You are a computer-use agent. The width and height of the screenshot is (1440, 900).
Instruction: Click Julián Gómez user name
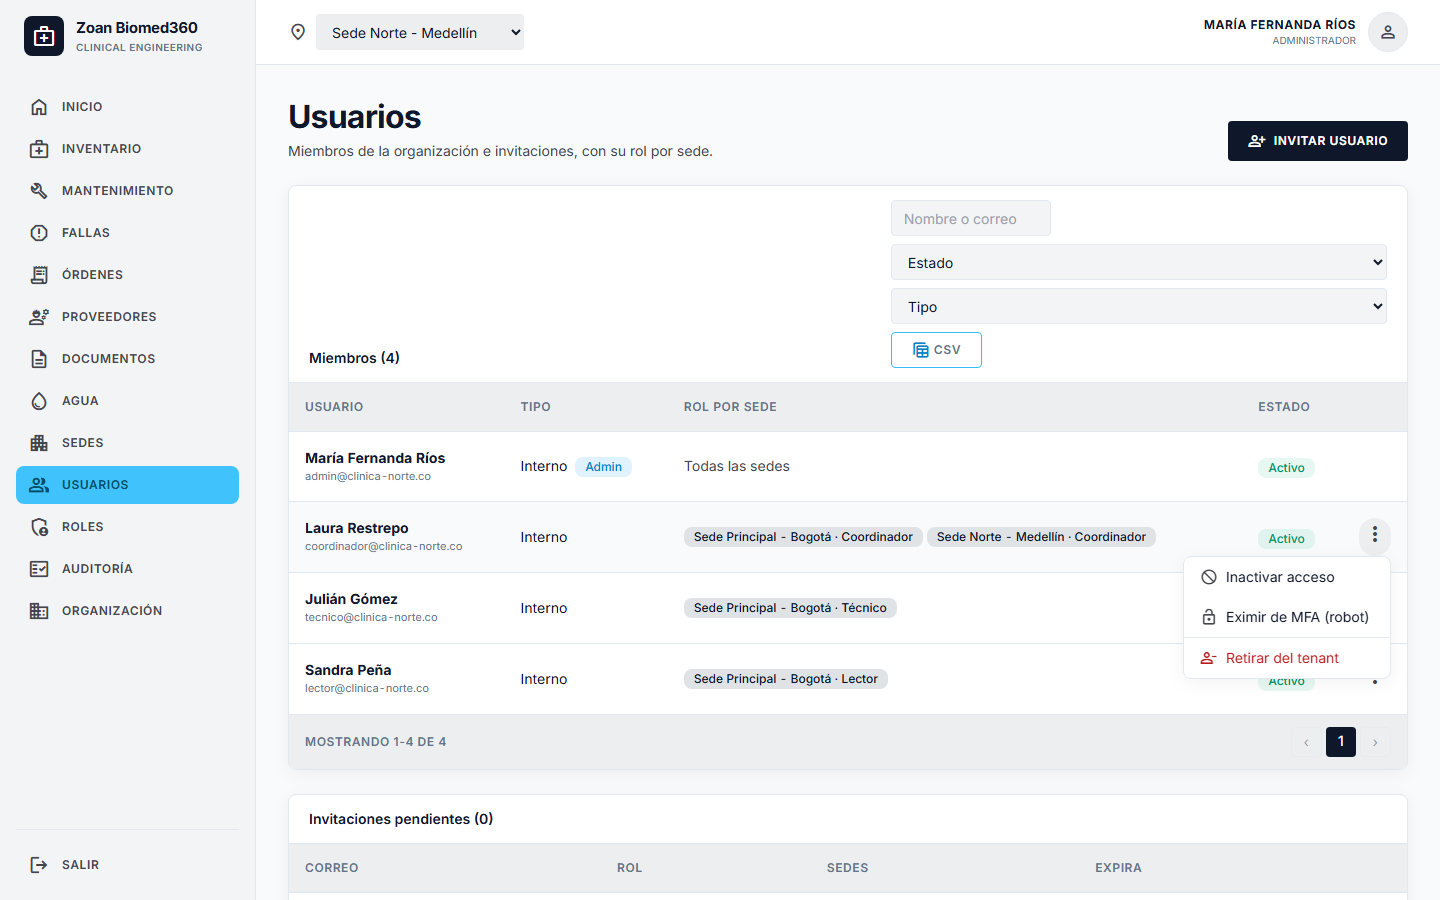(351, 599)
